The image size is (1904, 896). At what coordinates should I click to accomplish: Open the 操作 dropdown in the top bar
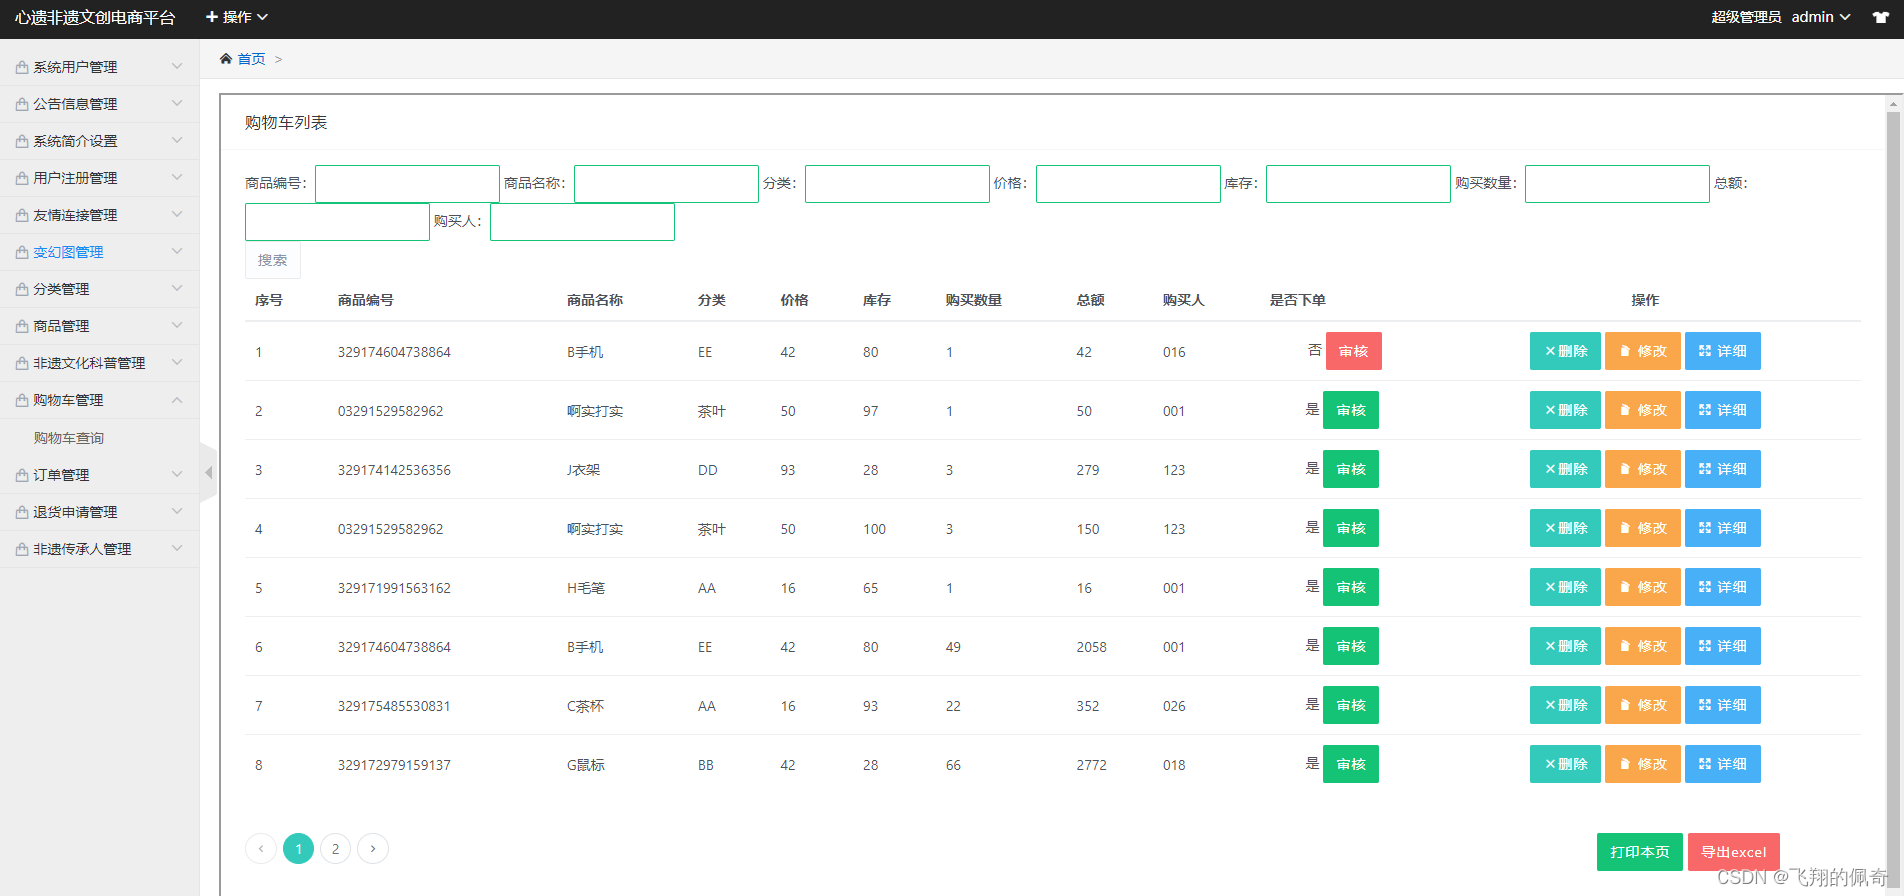click(237, 17)
